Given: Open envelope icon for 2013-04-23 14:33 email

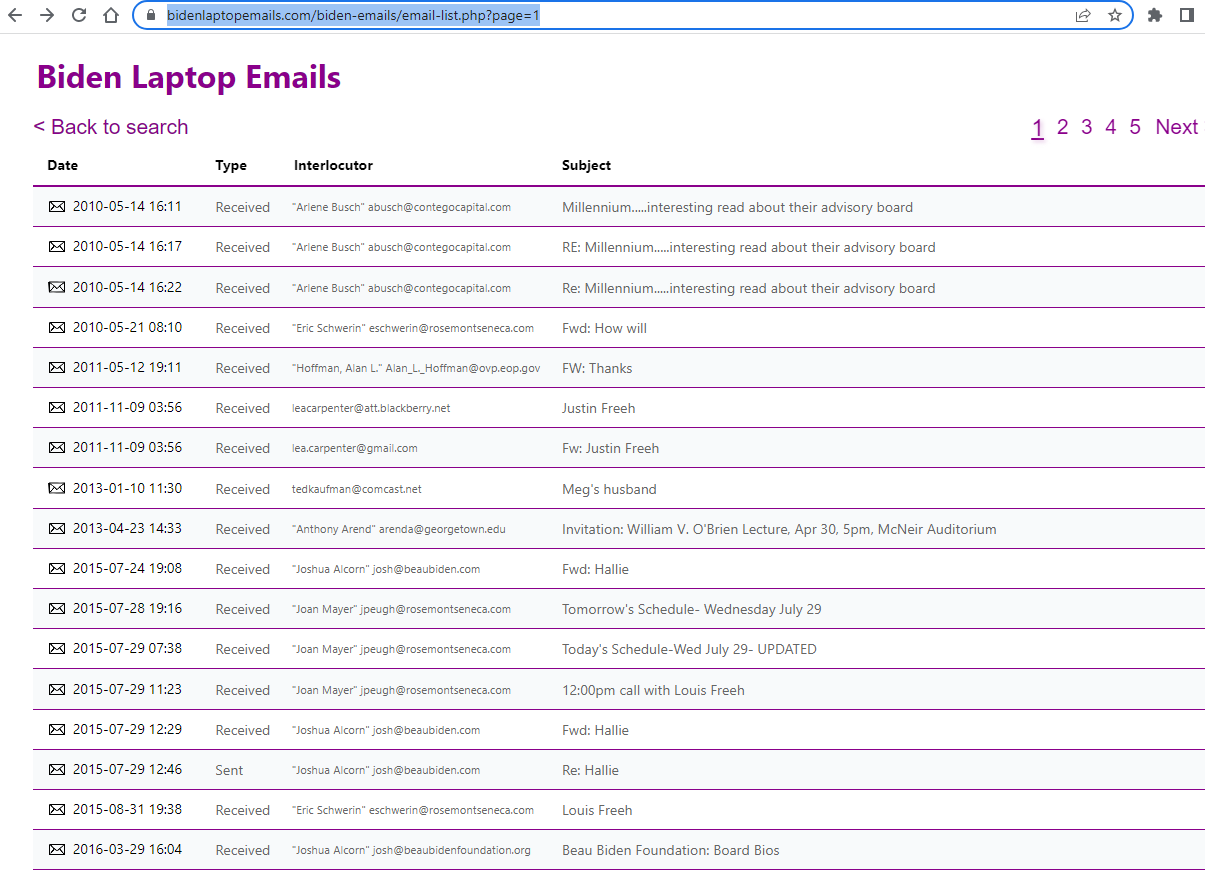Looking at the screenshot, I should (57, 528).
